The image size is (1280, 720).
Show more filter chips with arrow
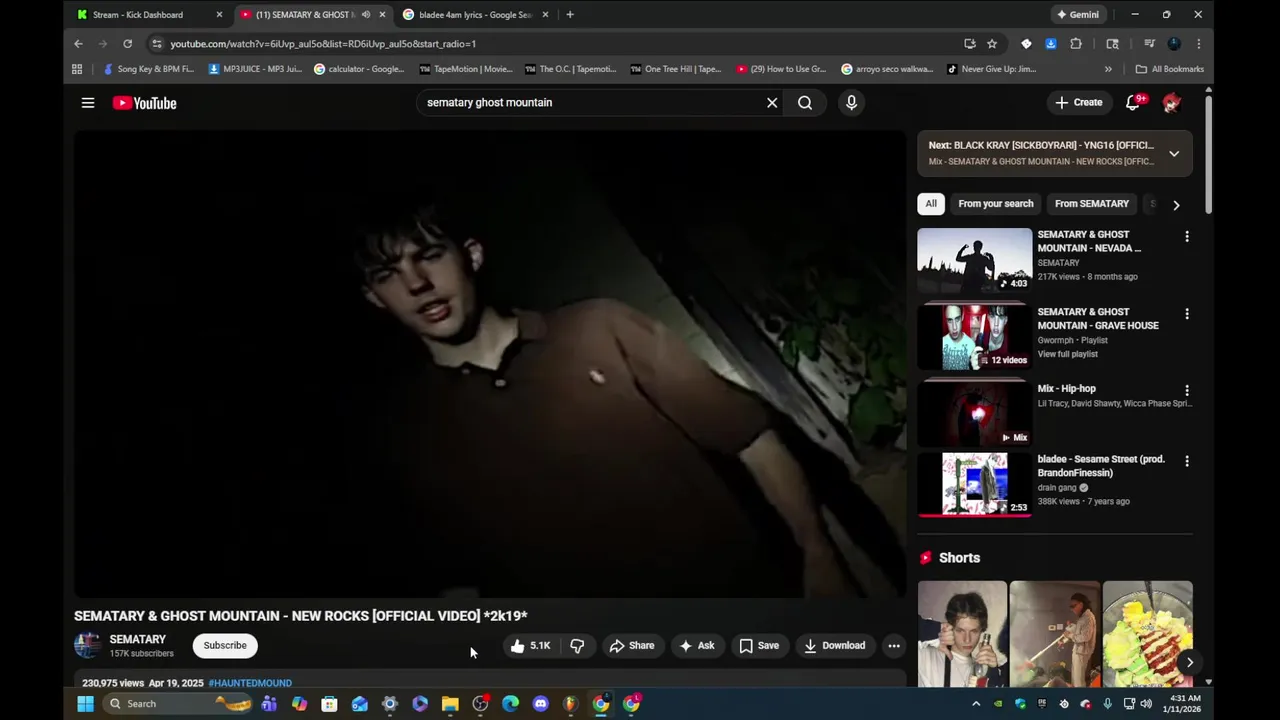coord(1176,205)
